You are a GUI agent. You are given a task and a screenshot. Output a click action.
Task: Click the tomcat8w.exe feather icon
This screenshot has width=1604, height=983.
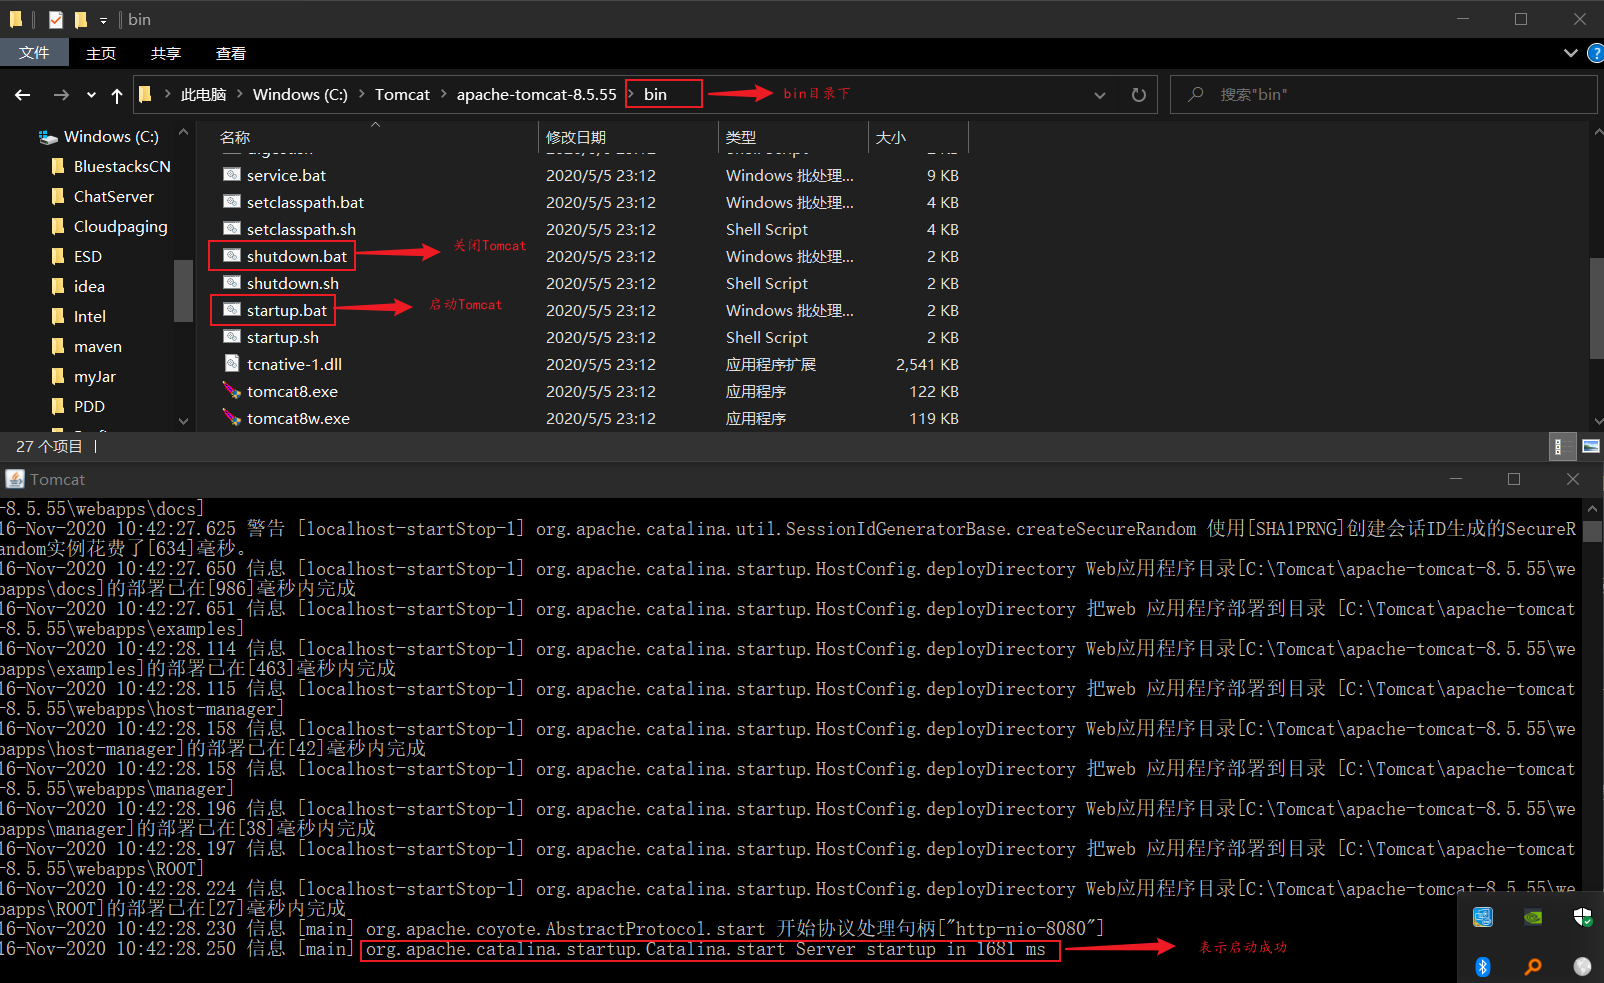point(232,418)
